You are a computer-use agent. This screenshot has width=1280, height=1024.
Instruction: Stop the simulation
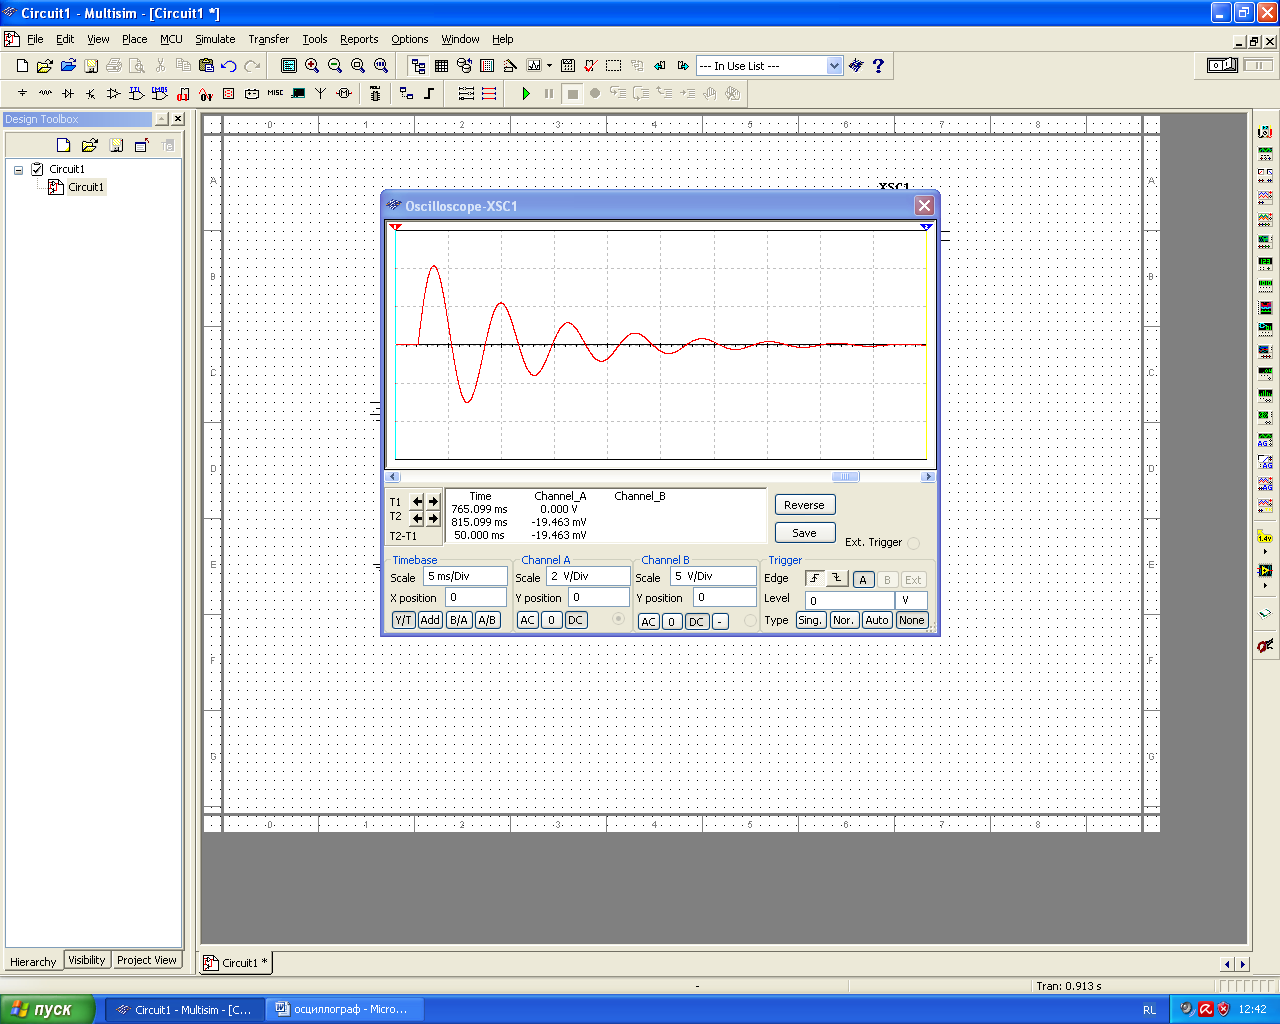[572, 93]
